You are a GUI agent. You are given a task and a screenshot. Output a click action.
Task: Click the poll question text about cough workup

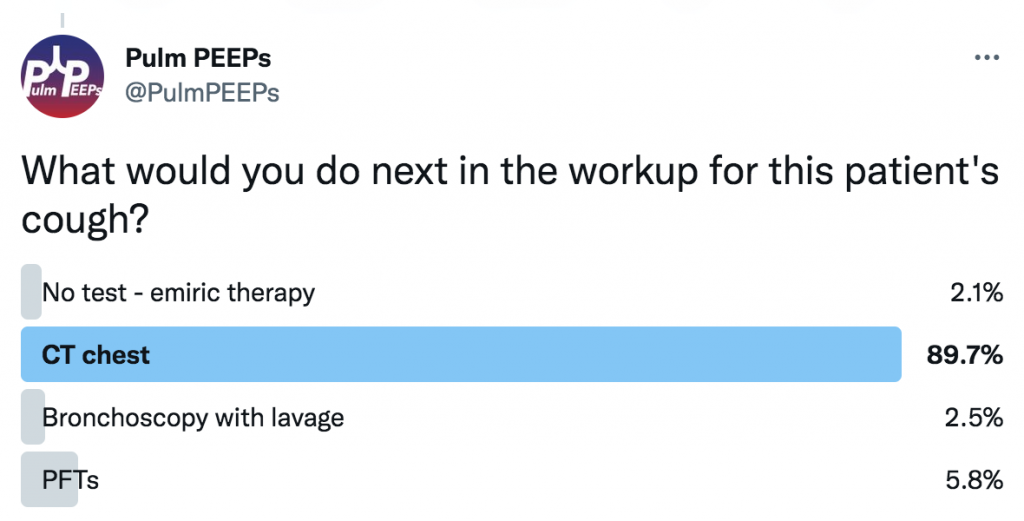[x=511, y=195]
